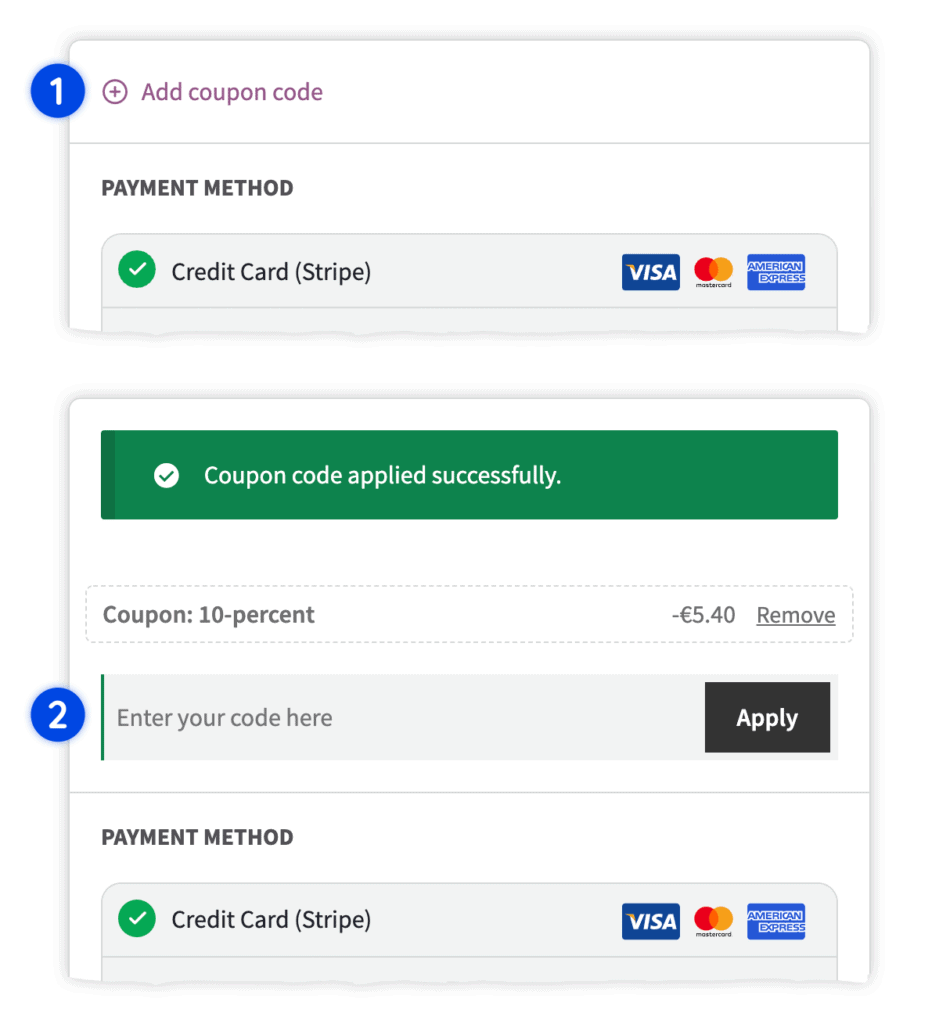Click the Remove link for 10-percent coupon
The width and height of the screenshot is (939, 1024).
click(x=795, y=615)
